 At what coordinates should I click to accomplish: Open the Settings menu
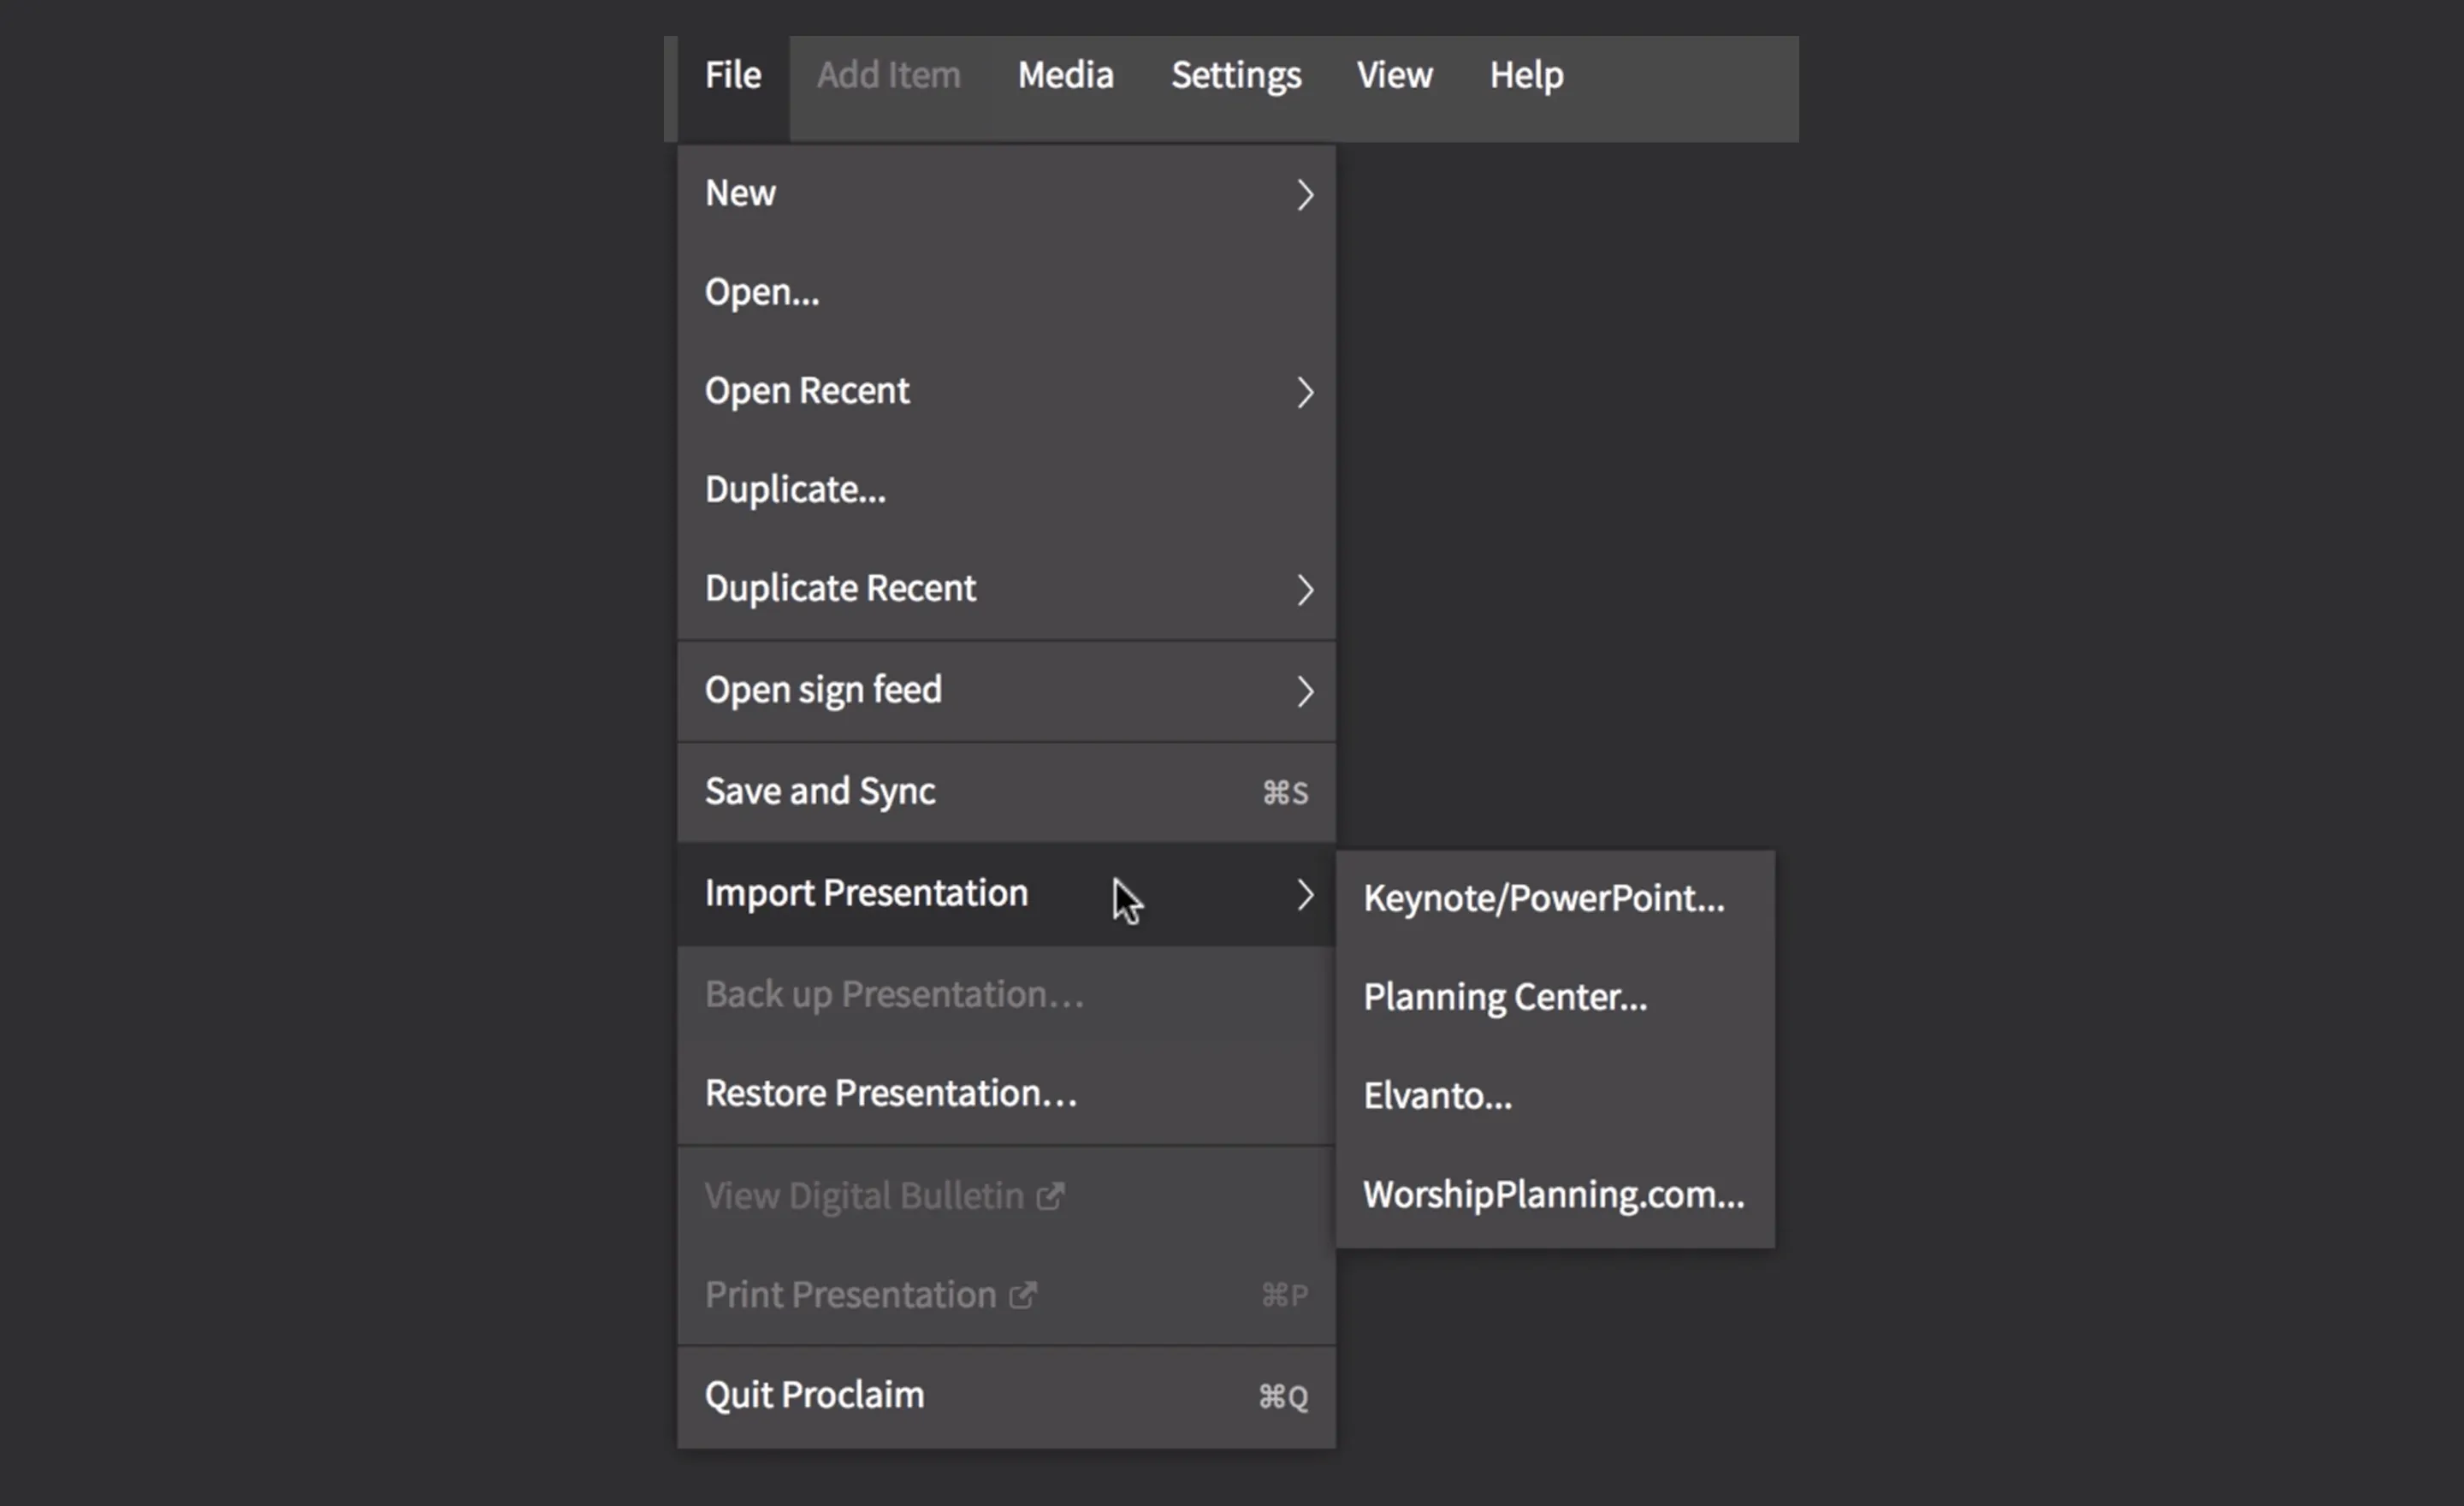[1236, 75]
